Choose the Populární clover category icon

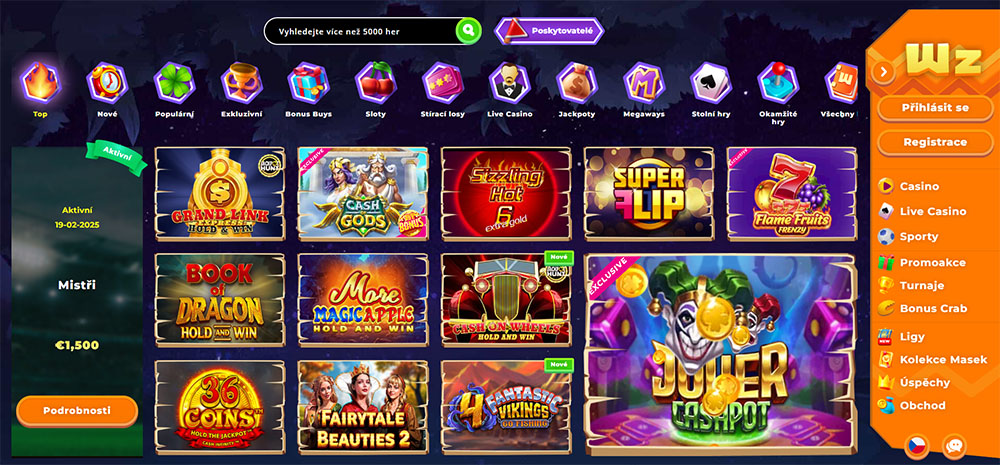[174, 83]
